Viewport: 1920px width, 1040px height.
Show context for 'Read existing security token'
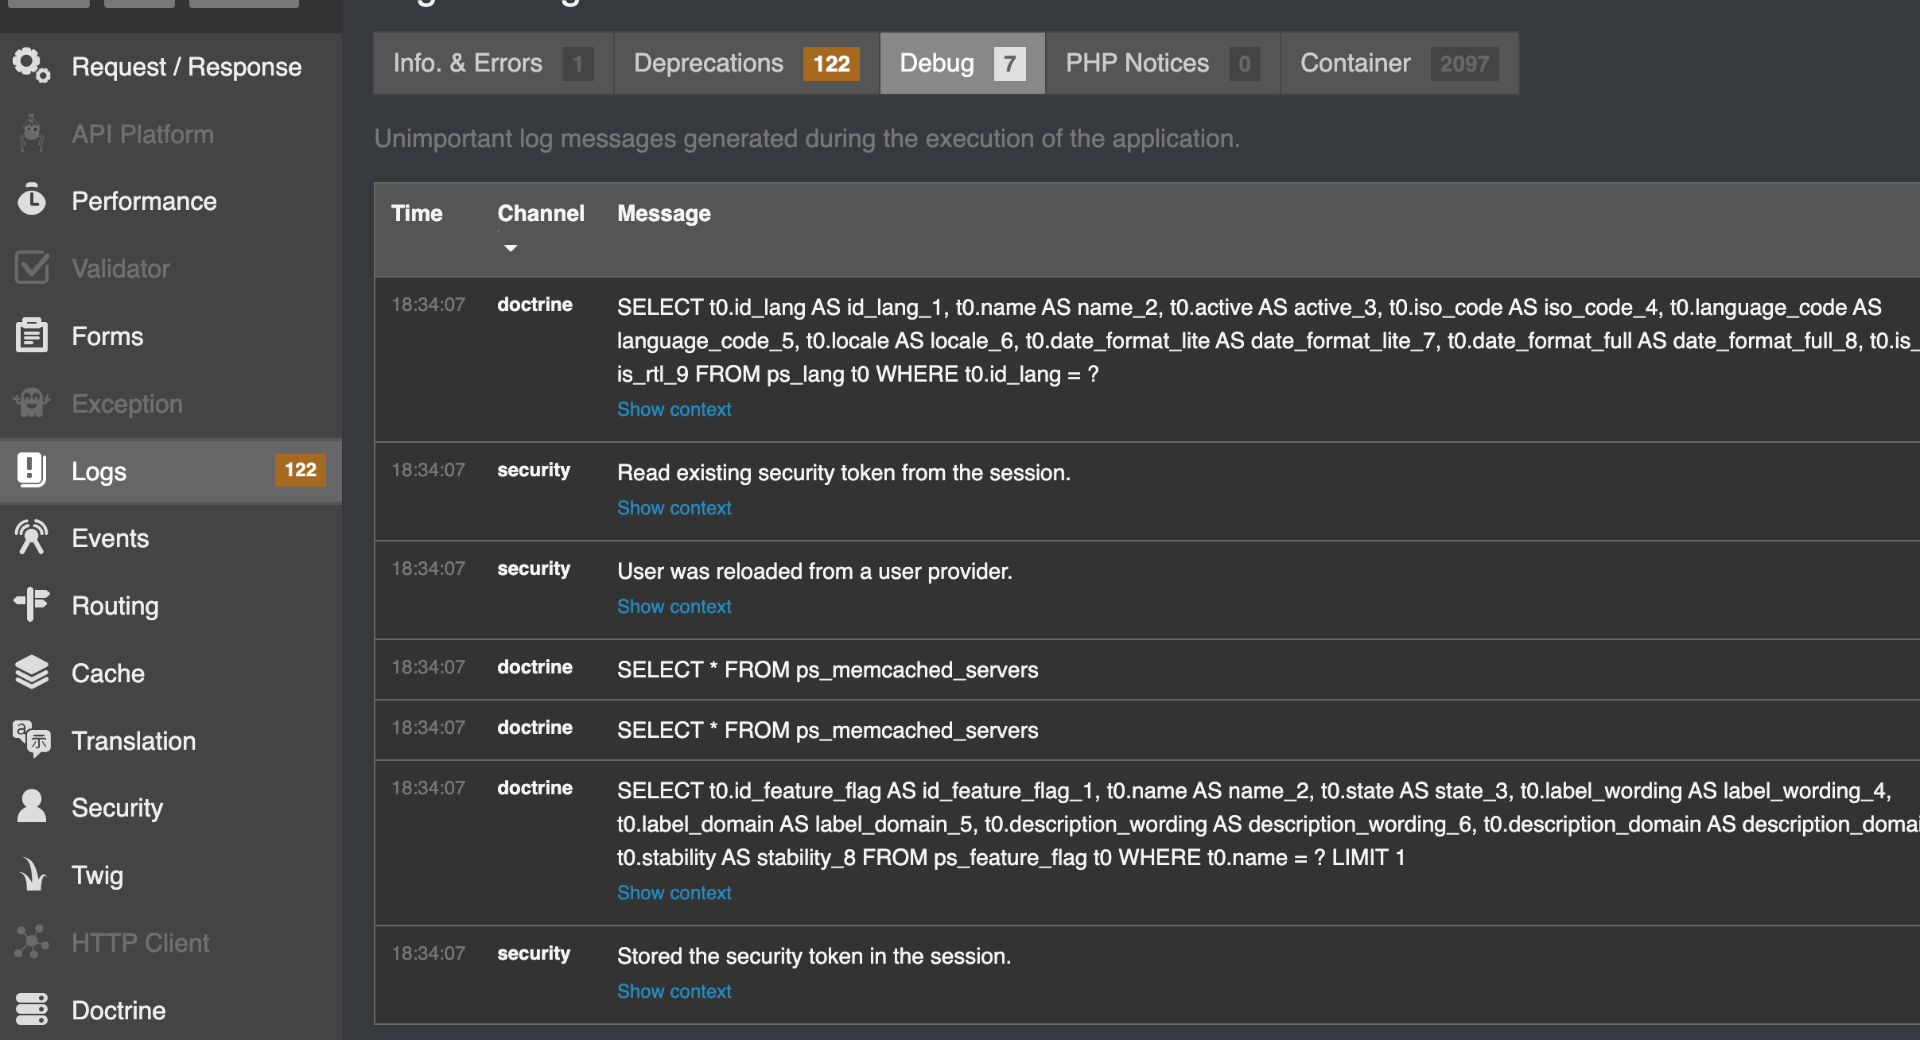[674, 508]
